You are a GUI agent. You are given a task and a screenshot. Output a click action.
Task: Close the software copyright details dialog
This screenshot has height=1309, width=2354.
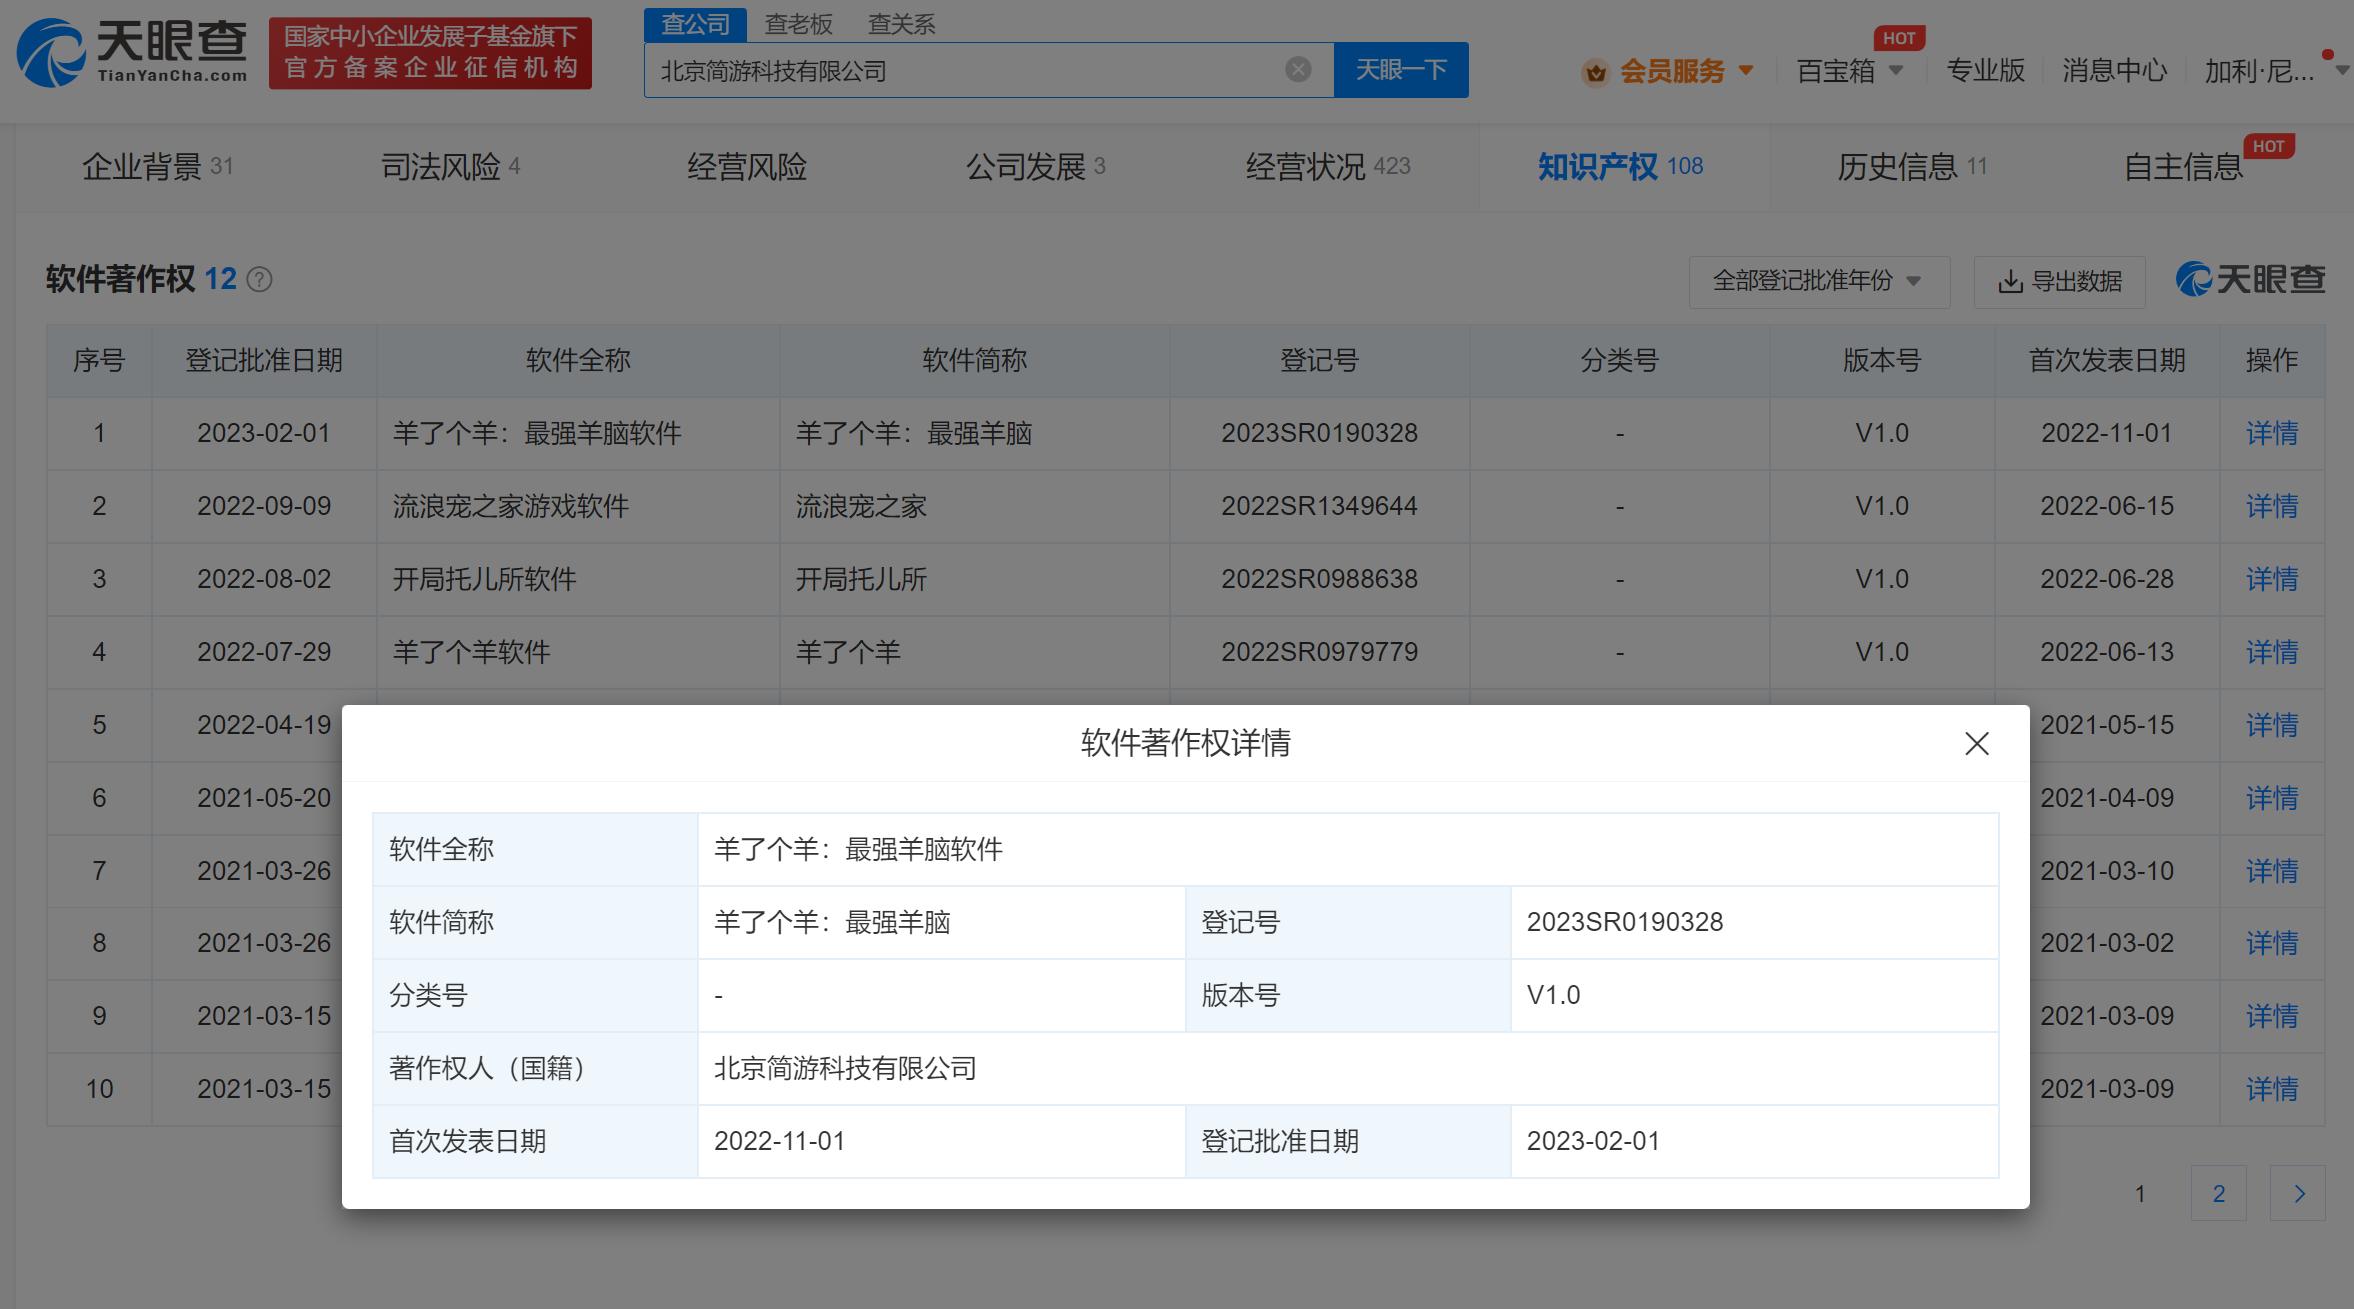(1976, 743)
